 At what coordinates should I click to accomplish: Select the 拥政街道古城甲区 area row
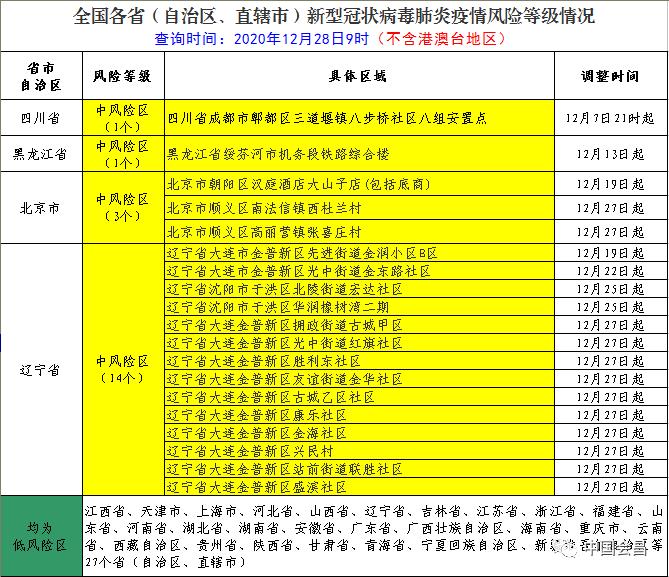[359, 325]
